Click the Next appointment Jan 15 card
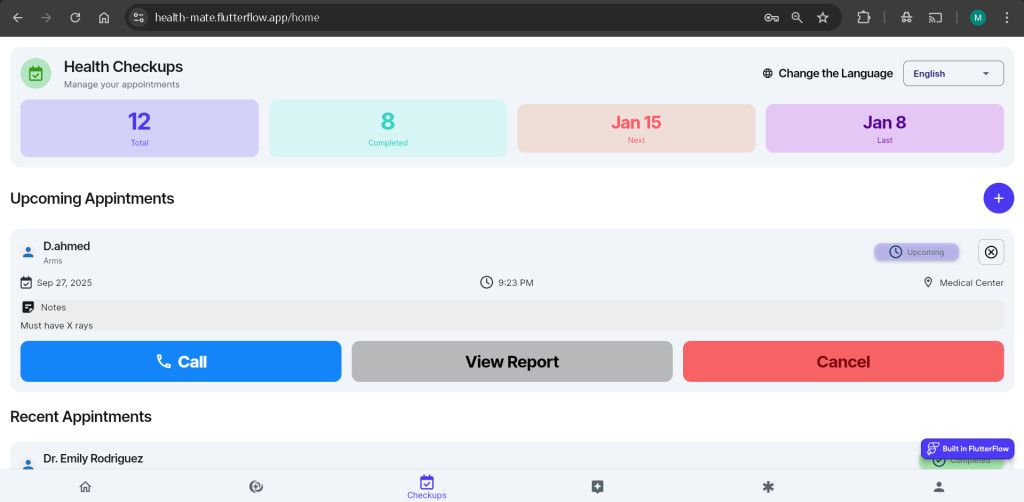 click(636, 128)
